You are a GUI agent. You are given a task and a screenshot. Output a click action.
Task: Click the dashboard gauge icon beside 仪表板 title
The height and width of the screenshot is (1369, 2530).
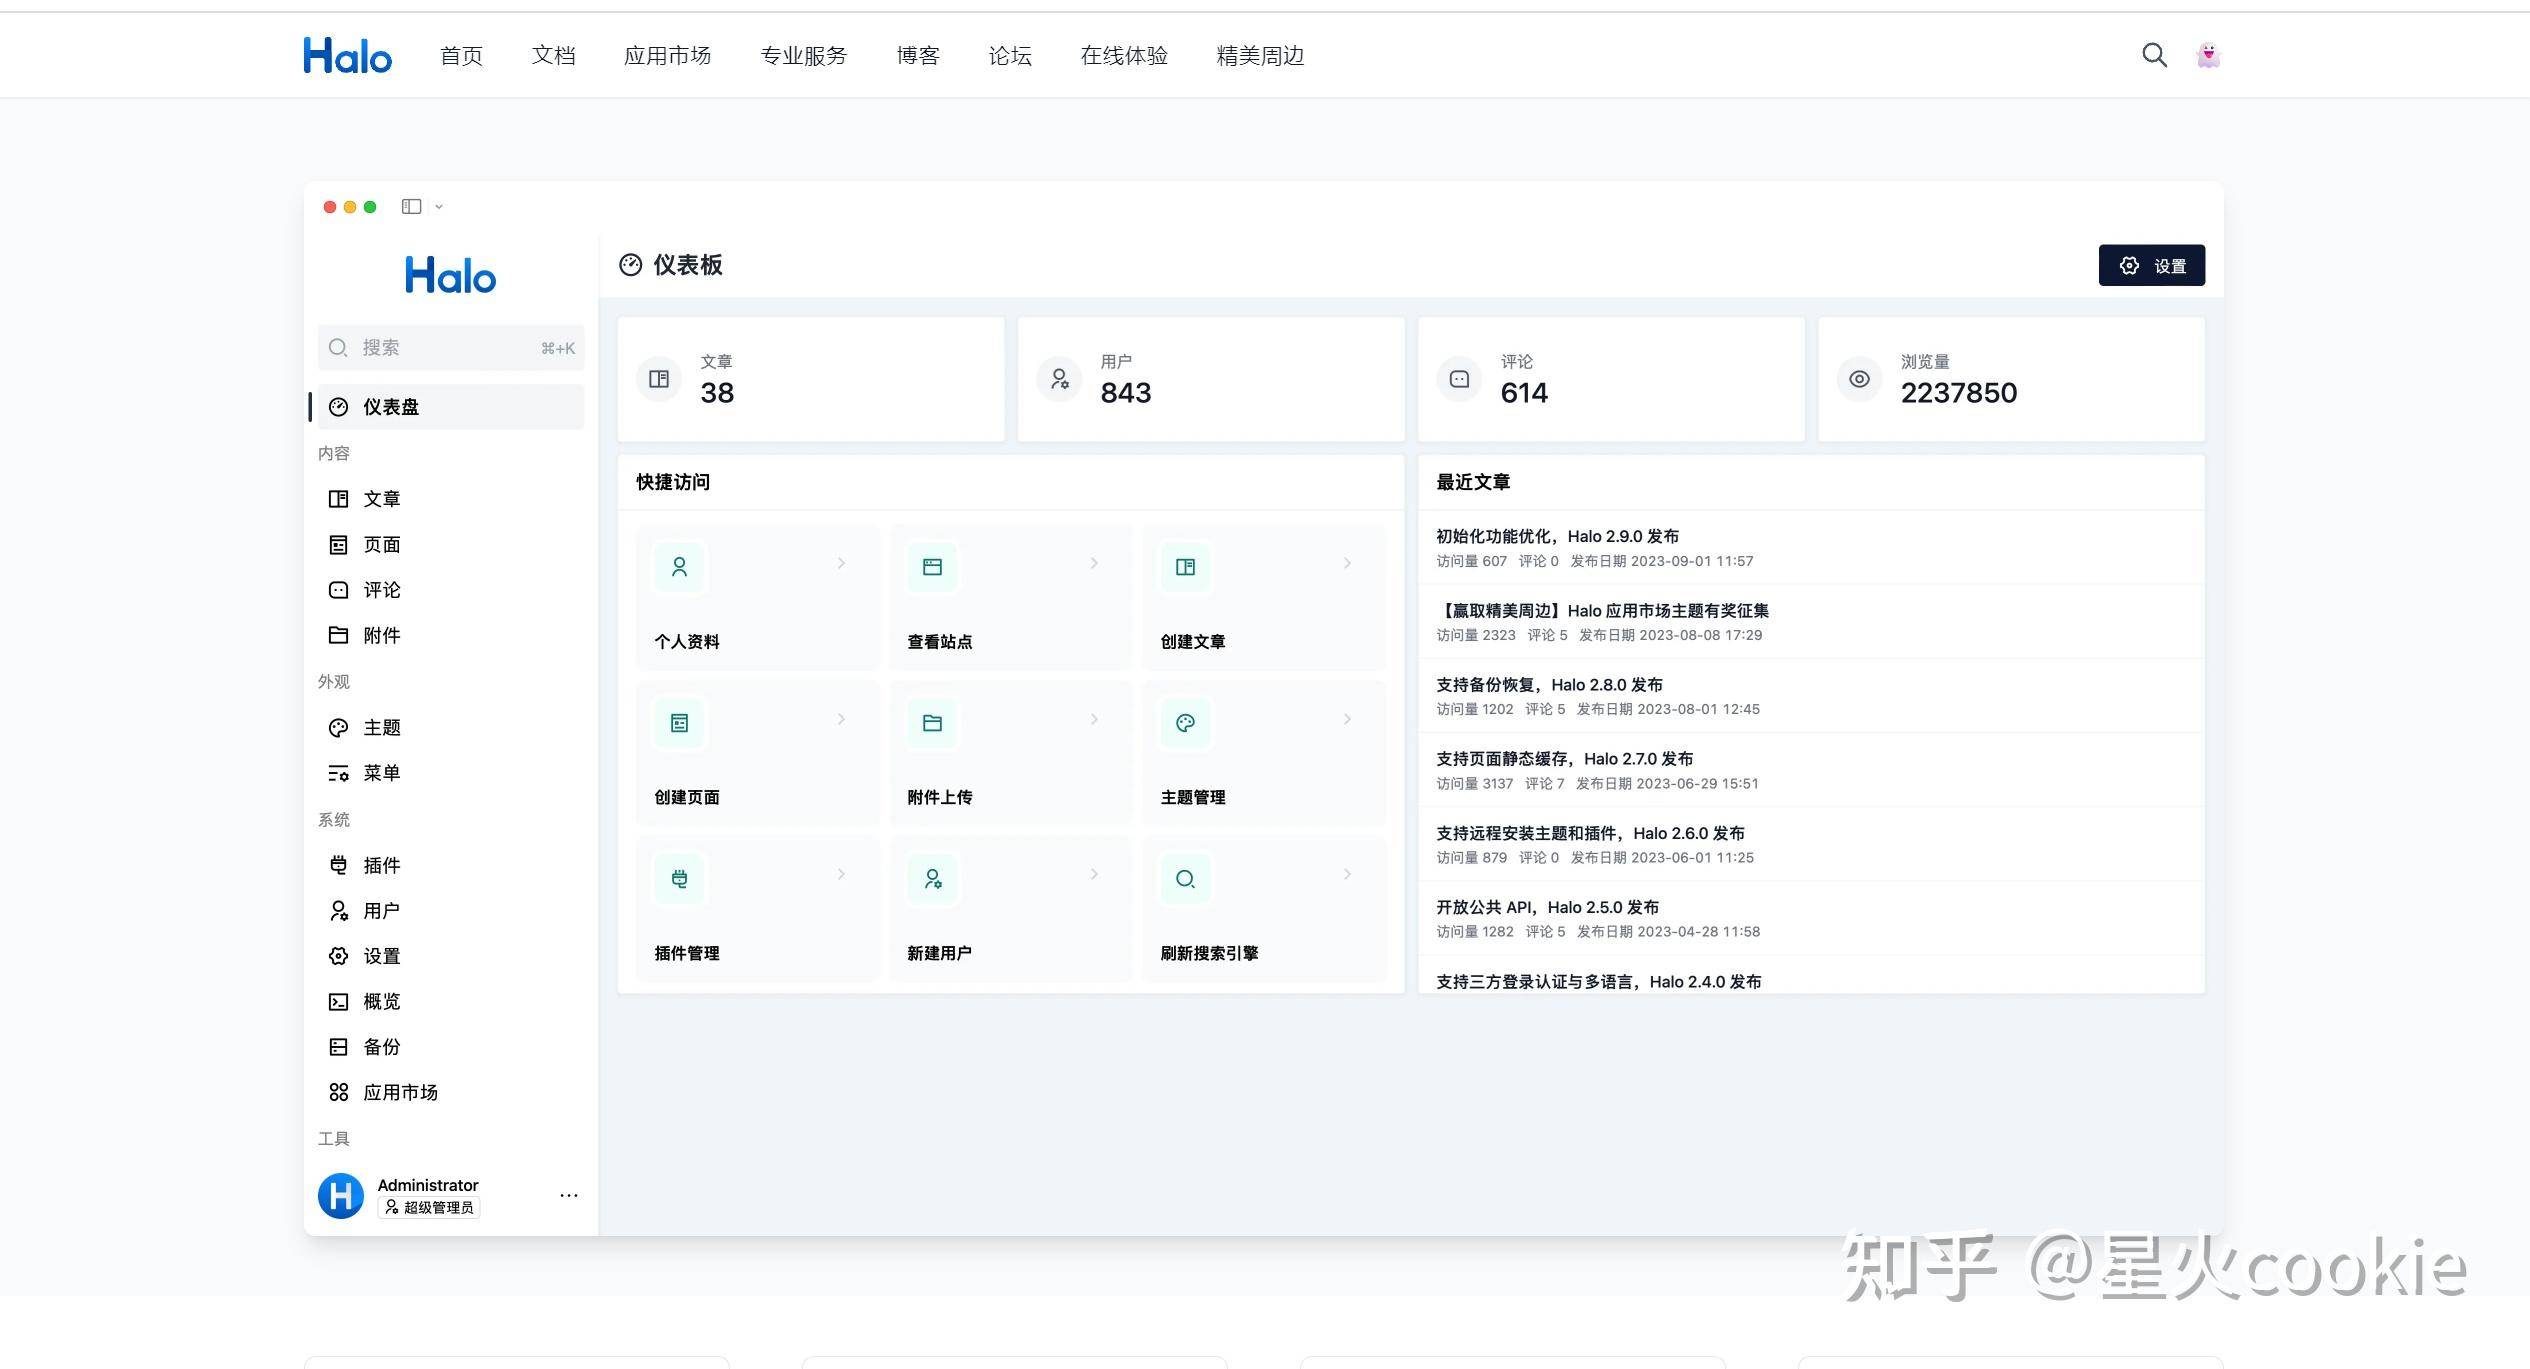click(x=630, y=265)
